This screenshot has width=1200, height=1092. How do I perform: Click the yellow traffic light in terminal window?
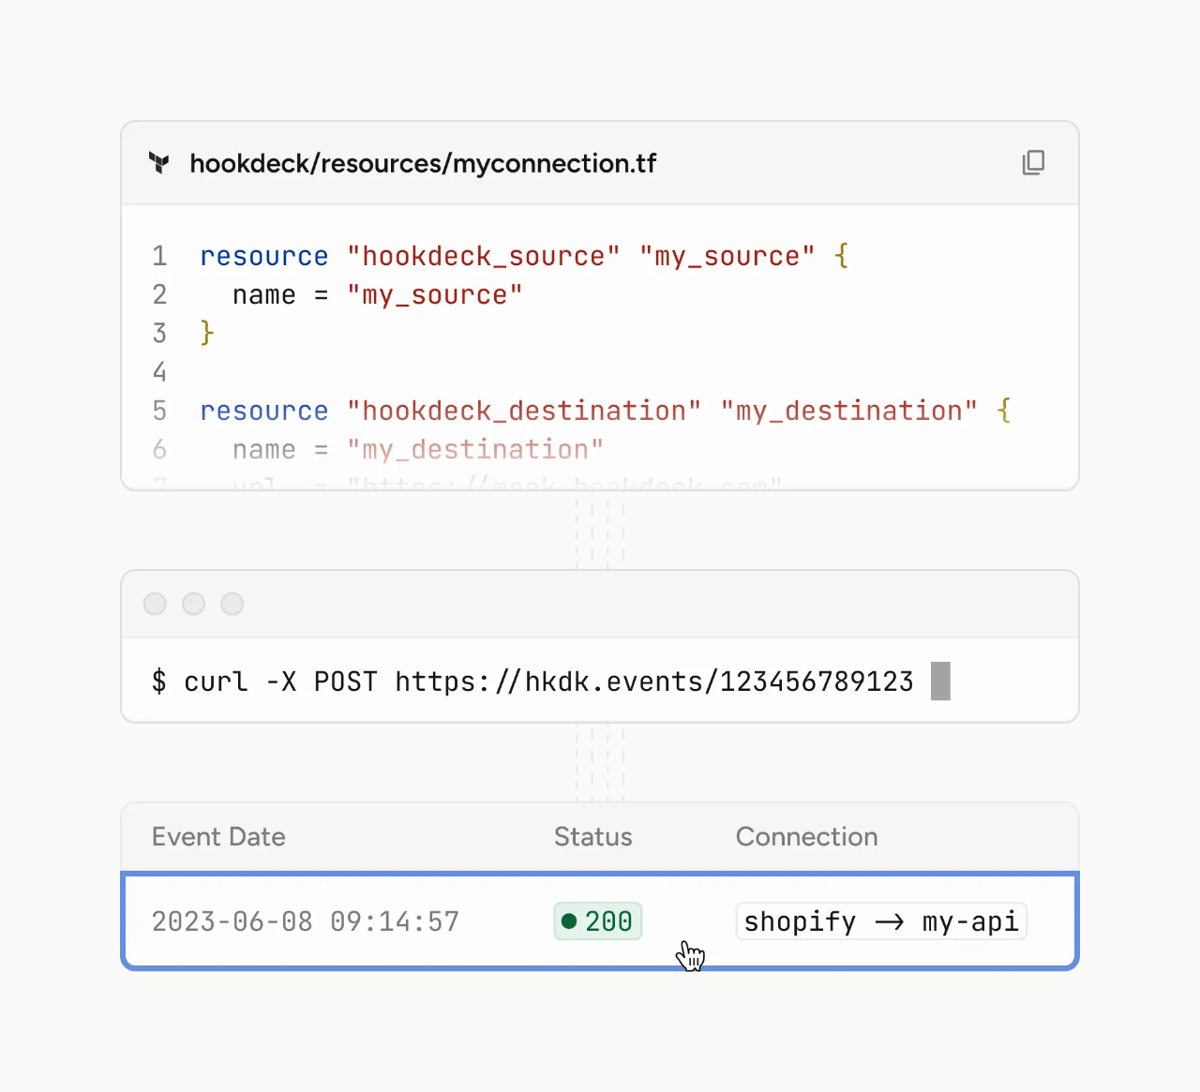tap(192, 603)
